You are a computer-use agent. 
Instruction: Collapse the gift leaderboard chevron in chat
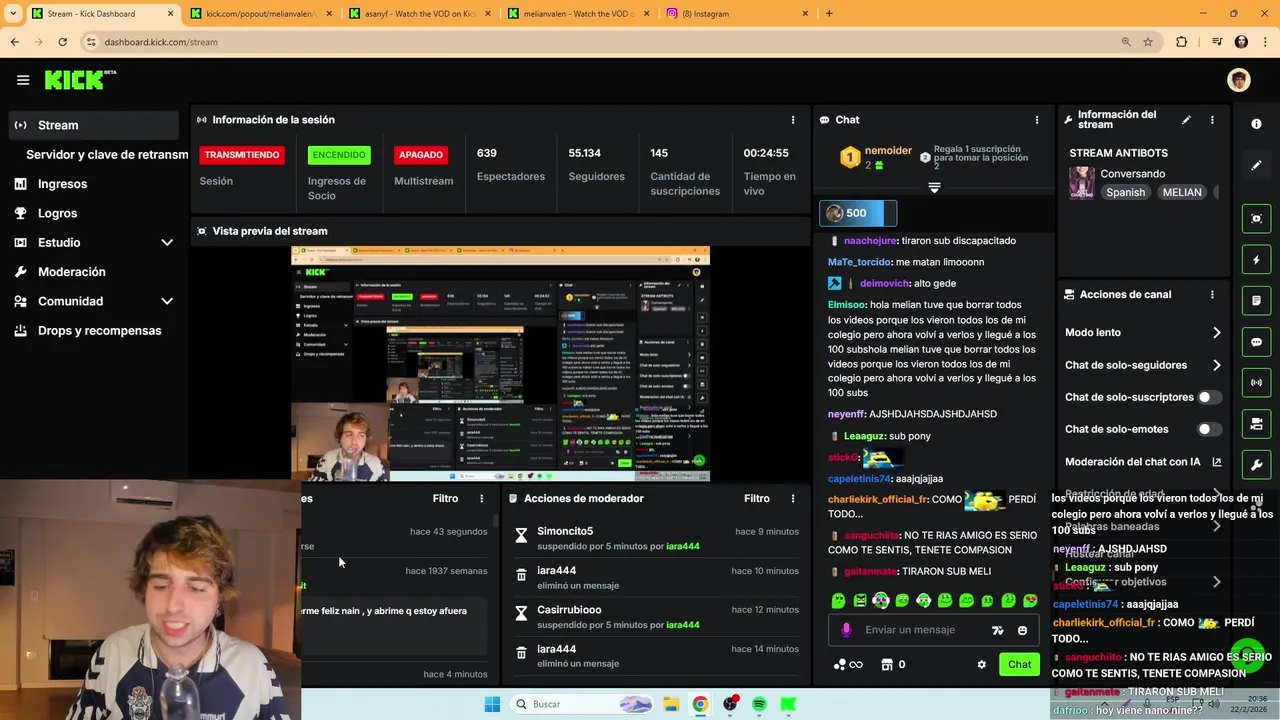[x=934, y=188]
